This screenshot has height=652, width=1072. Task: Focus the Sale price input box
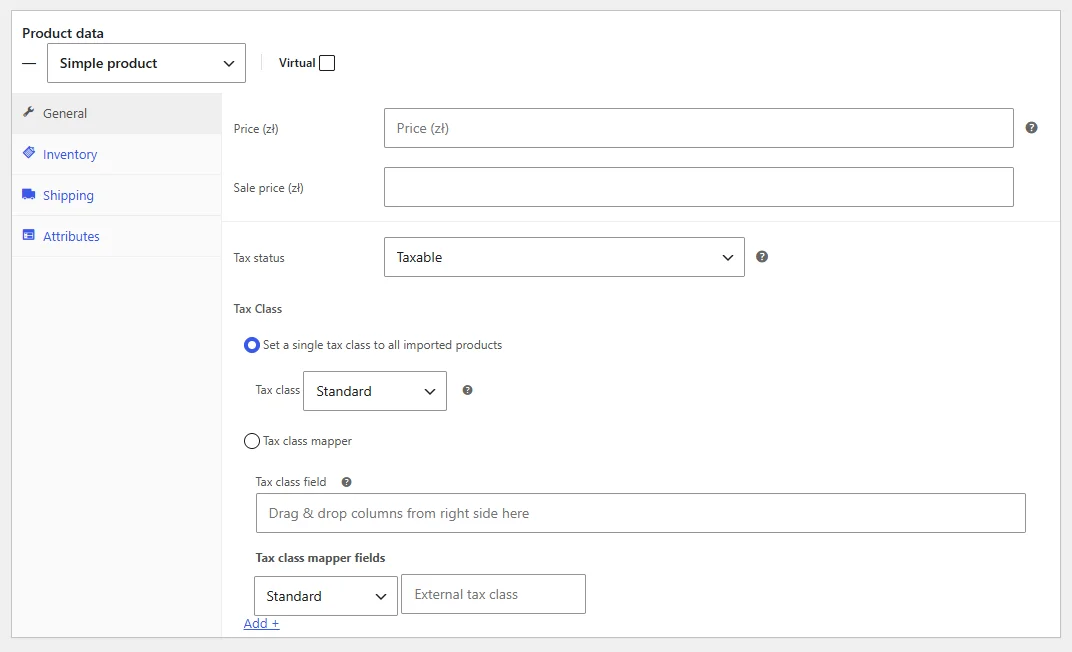[699, 187]
